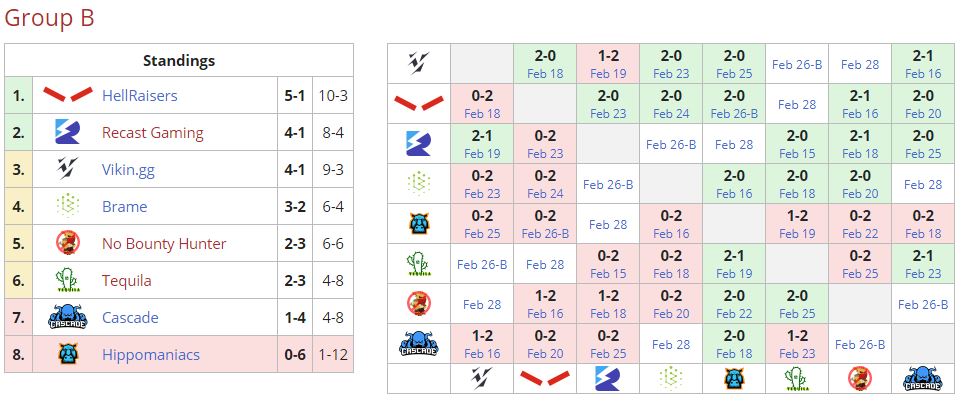
Task: Click the Tequila logo in crosstable's left column
Action: tap(418, 264)
